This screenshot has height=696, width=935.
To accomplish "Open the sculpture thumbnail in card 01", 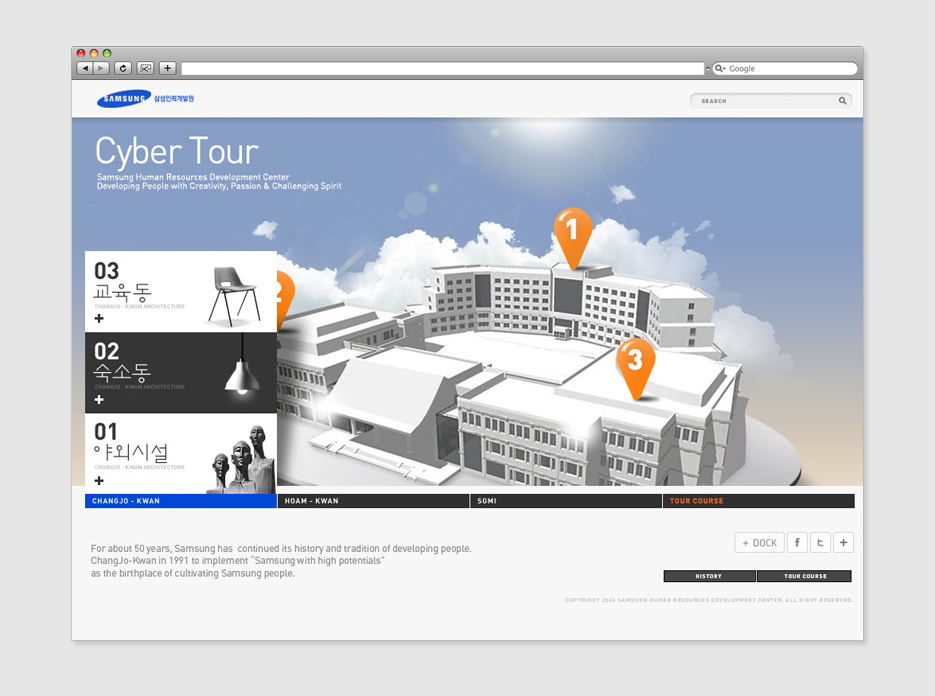I will 241,459.
